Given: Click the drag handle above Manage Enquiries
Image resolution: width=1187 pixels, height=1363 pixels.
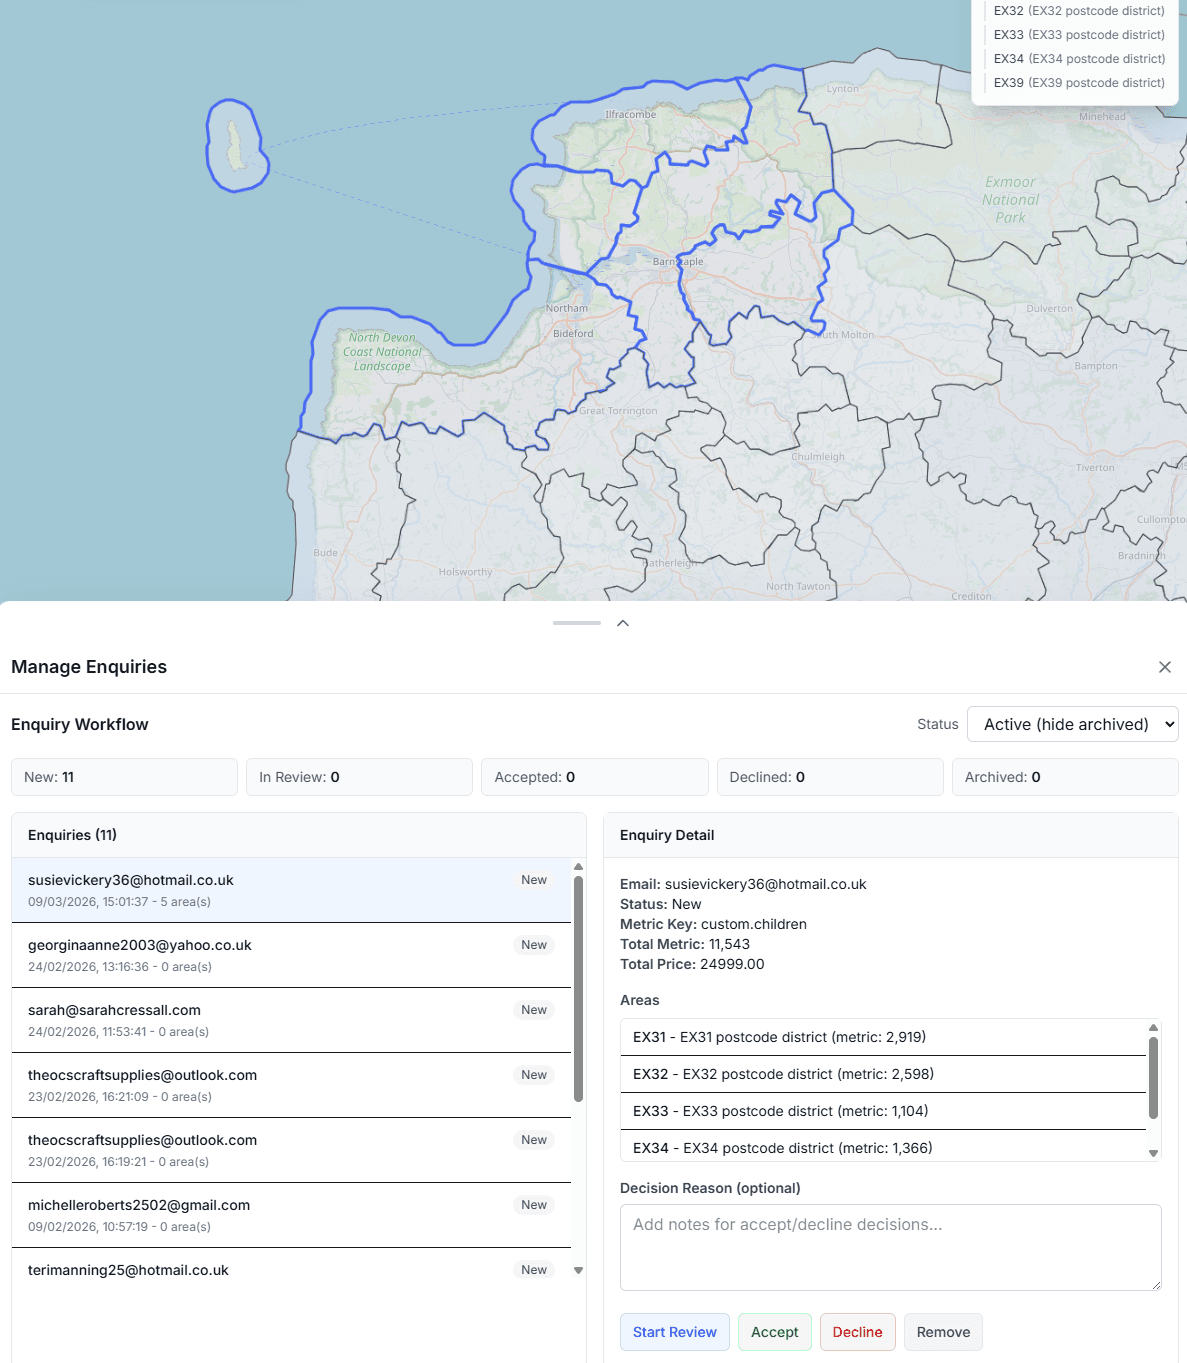Looking at the screenshot, I should (577, 621).
